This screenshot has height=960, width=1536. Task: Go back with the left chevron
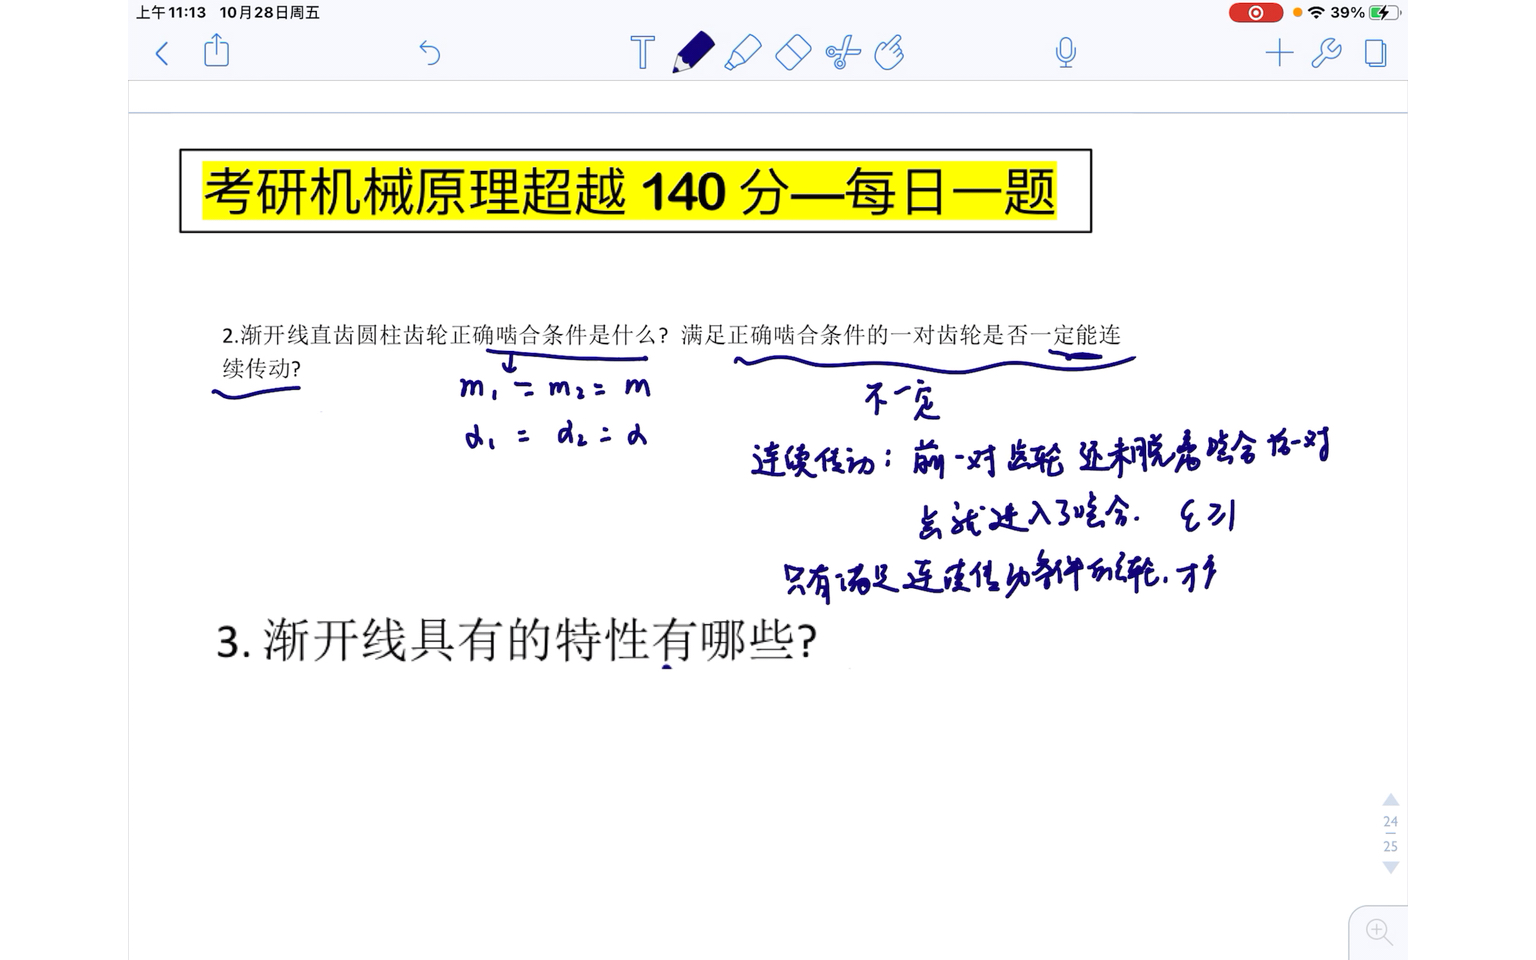[162, 53]
